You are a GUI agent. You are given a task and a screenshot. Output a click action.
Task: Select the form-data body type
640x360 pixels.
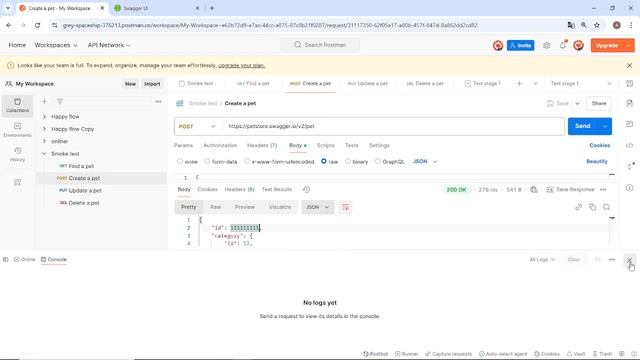coord(207,161)
